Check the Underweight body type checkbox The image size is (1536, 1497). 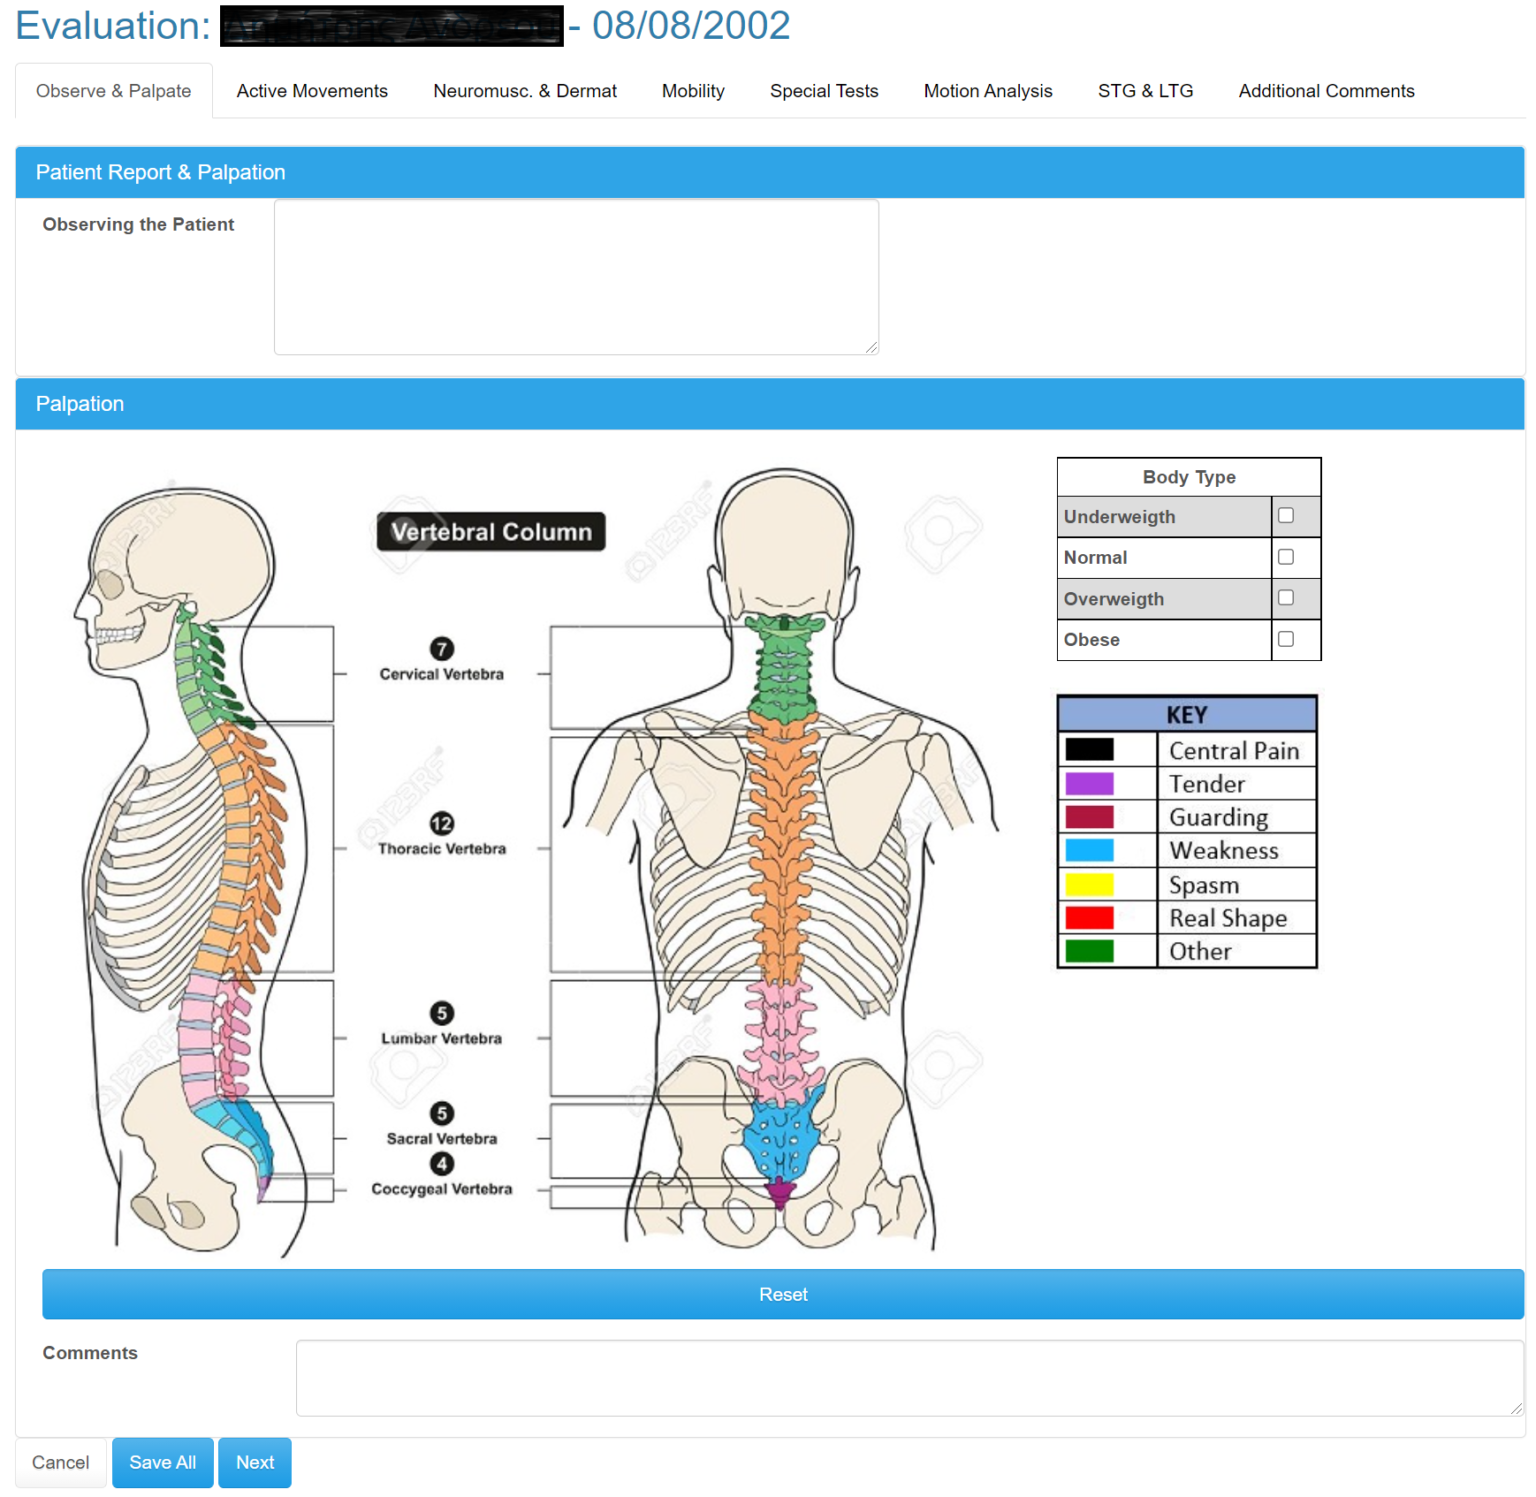tap(1285, 516)
